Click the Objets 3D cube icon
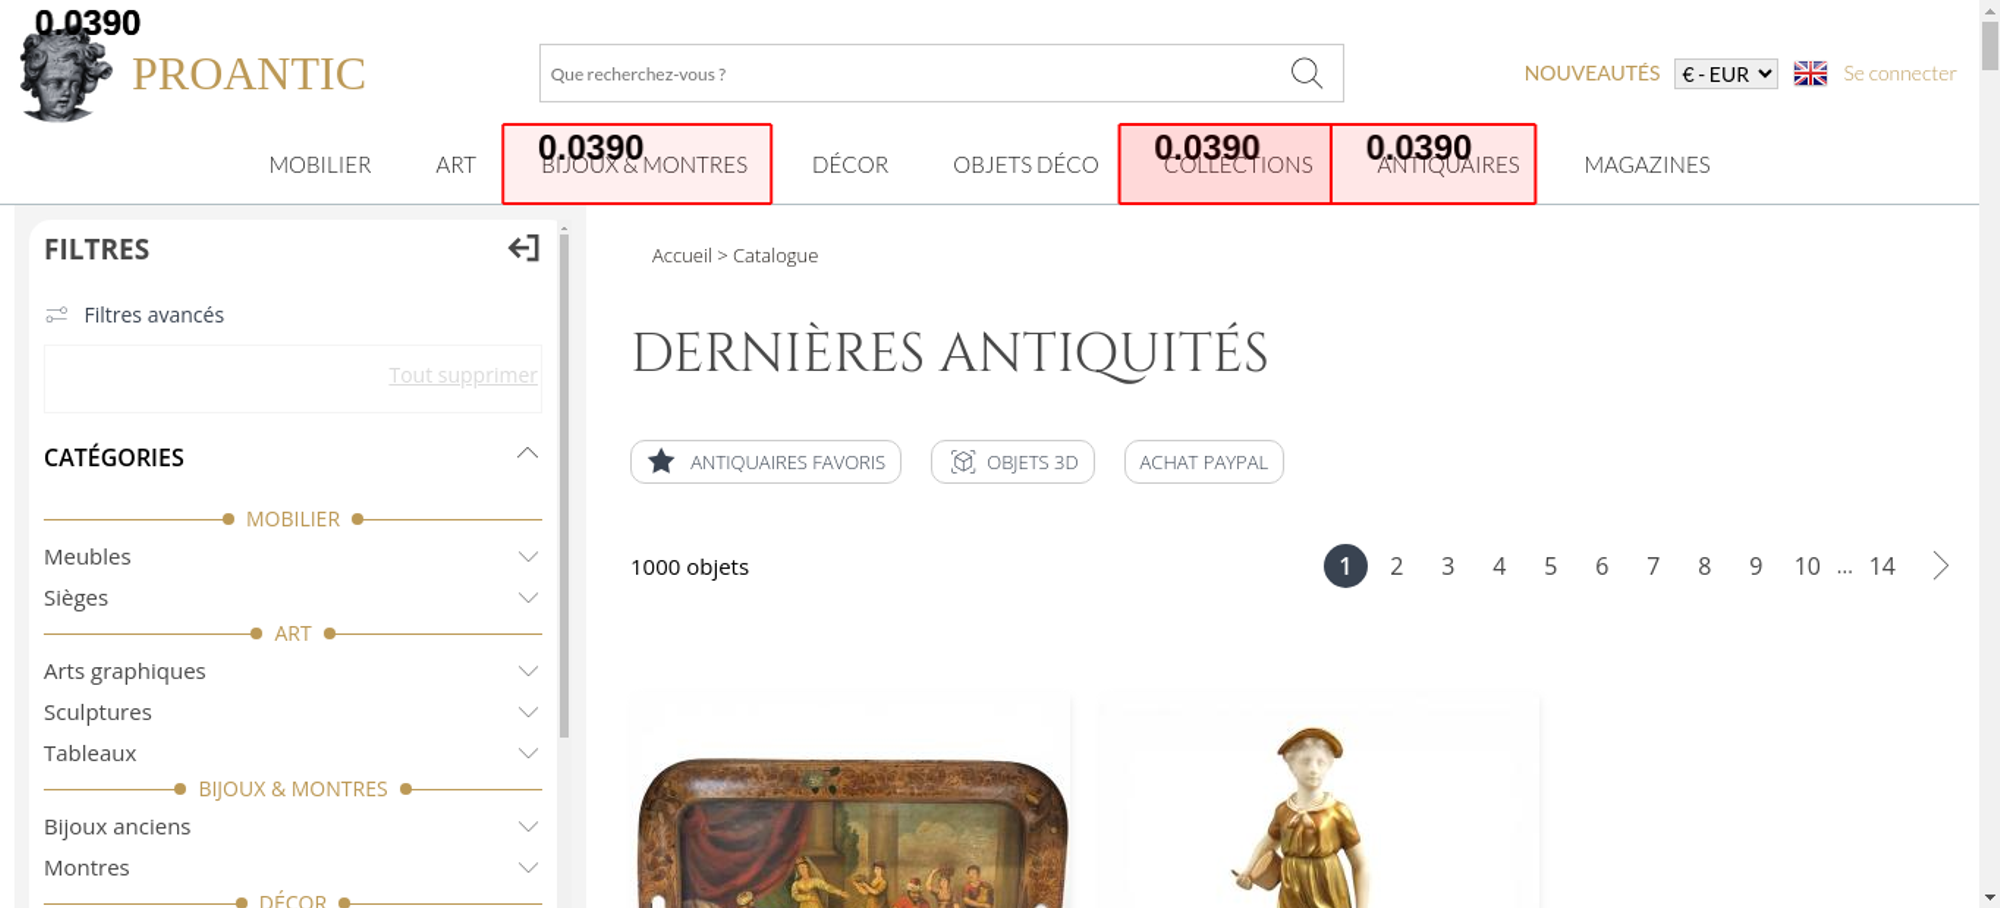 962,462
